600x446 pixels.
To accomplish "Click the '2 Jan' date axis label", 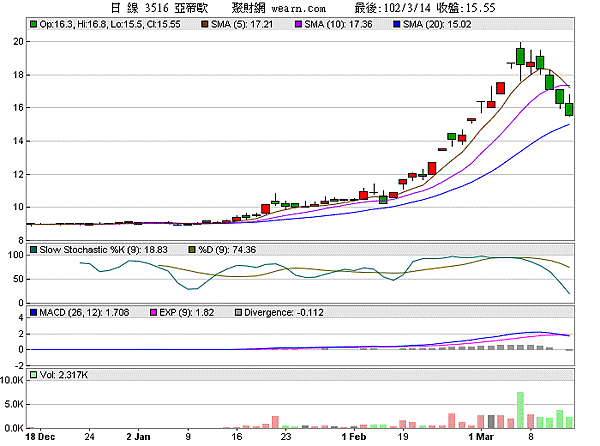I will (138, 437).
